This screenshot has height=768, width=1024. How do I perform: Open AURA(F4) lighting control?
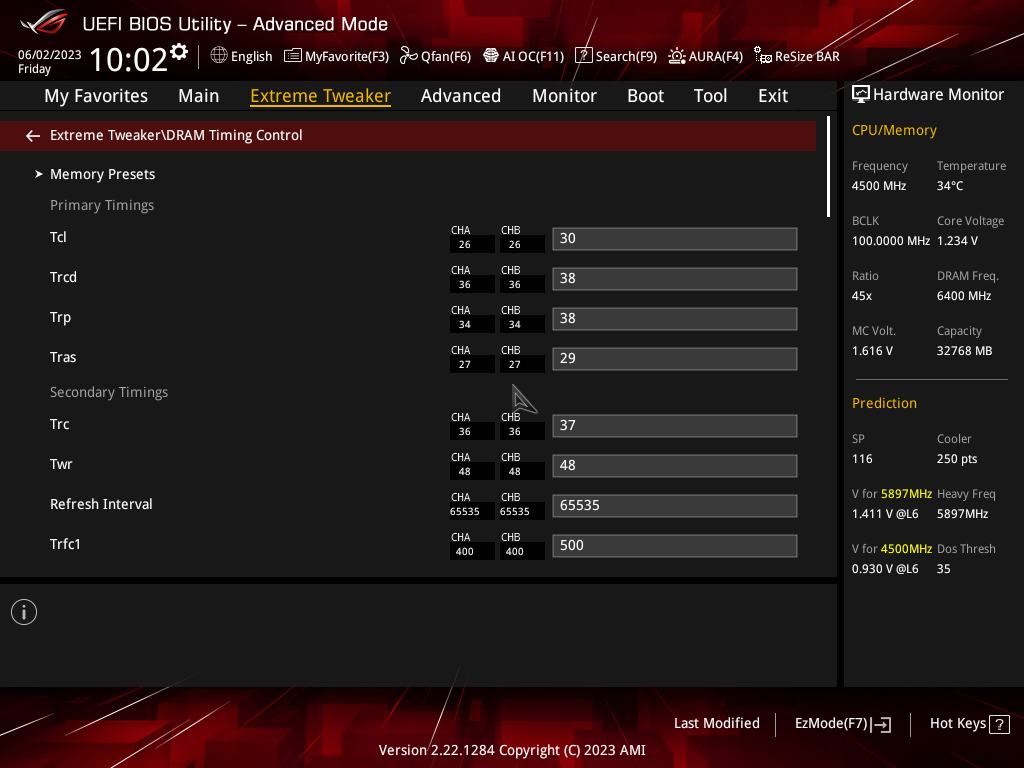[x=705, y=56]
